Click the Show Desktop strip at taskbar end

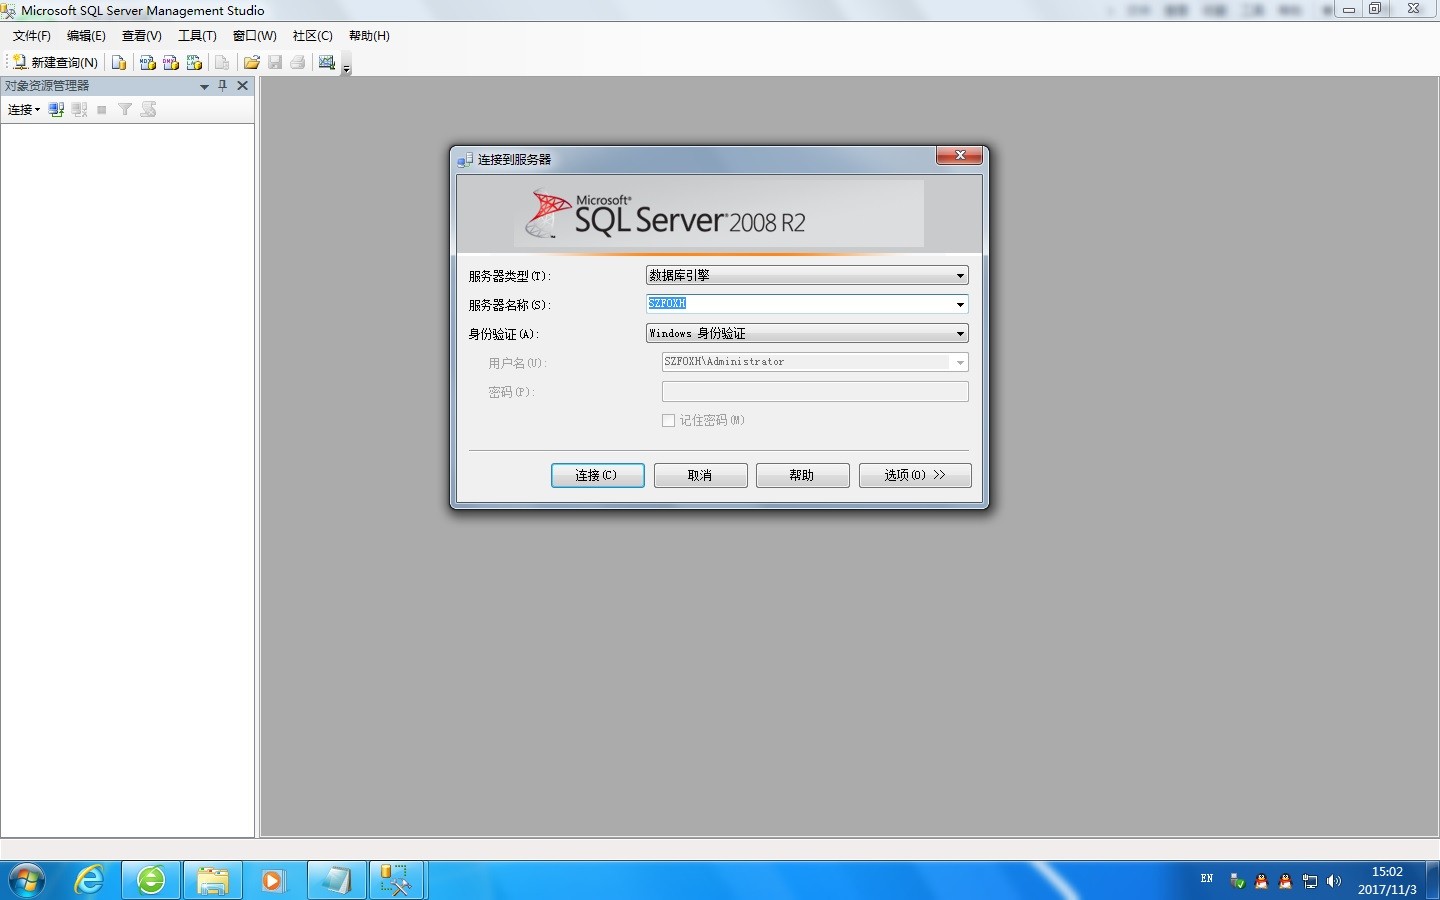(x=1433, y=881)
